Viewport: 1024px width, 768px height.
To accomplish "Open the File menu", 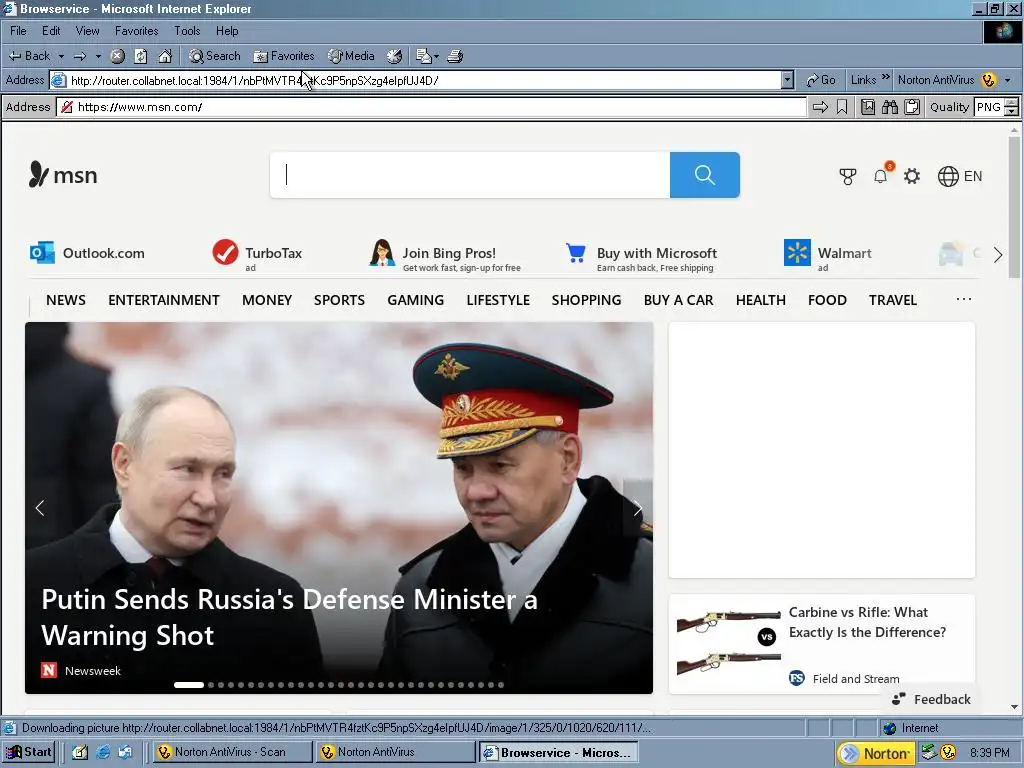I will click(18, 31).
